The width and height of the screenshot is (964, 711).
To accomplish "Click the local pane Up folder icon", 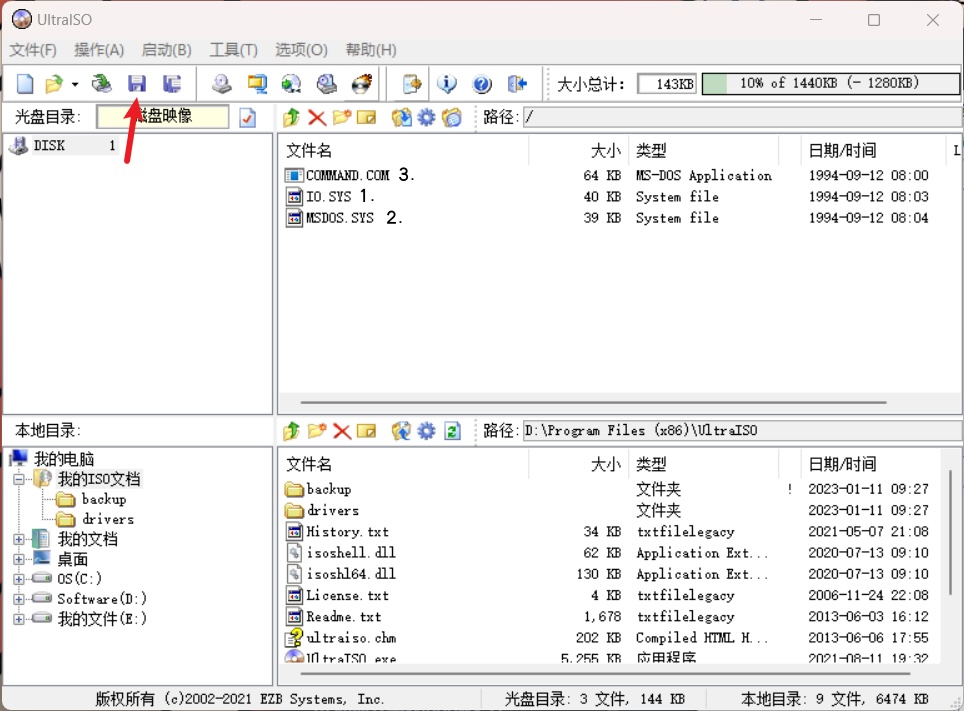I will 291,431.
